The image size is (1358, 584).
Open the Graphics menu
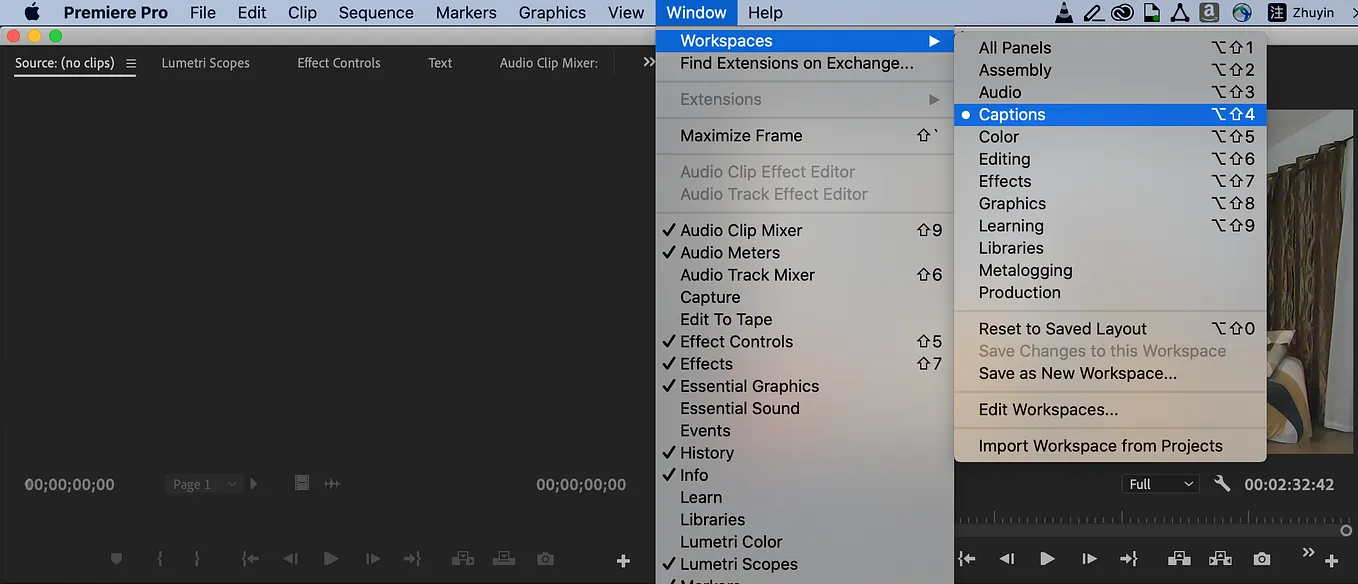coord(552,13)
